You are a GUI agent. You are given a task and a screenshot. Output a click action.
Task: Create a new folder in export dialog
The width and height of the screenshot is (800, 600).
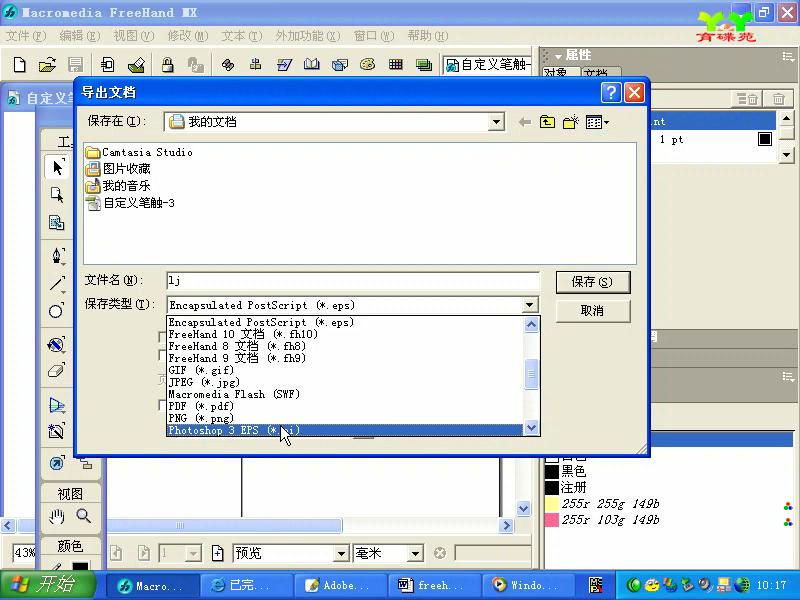coord(570,122)
